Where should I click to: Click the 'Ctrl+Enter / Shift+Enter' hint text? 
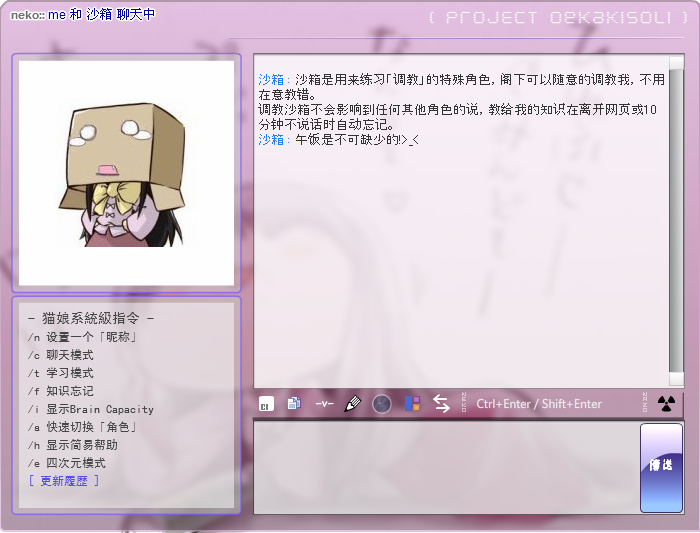pyautogui.click(x=539, y=404)
